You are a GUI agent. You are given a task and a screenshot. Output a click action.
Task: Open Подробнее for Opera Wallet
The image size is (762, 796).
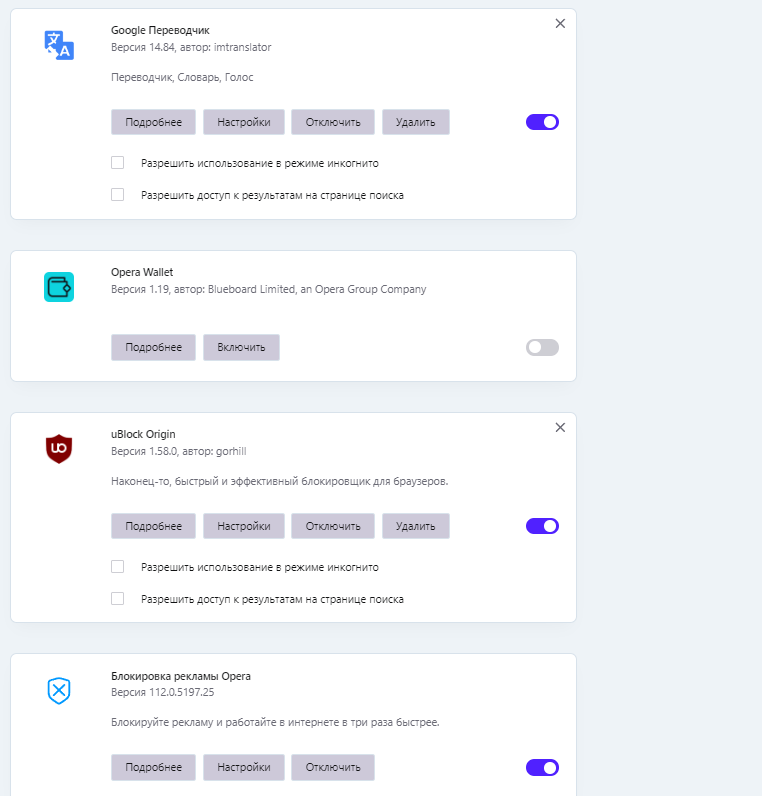point(153,347)
